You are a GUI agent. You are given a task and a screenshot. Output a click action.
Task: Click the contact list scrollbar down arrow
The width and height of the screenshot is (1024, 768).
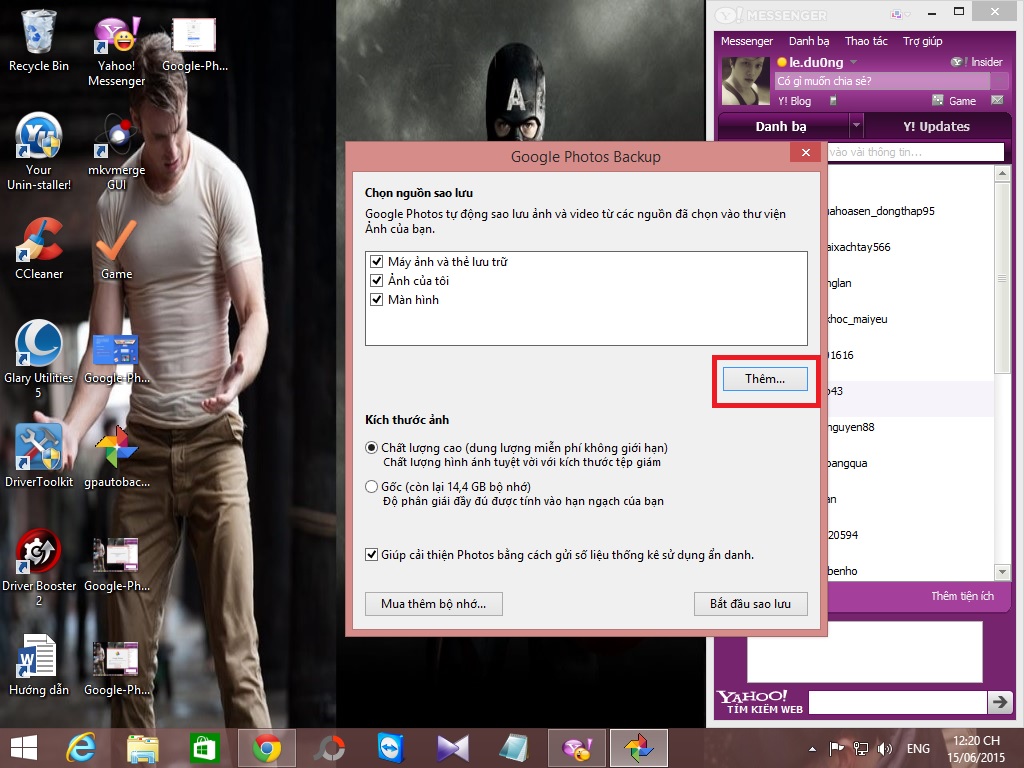pos(1002,571)
